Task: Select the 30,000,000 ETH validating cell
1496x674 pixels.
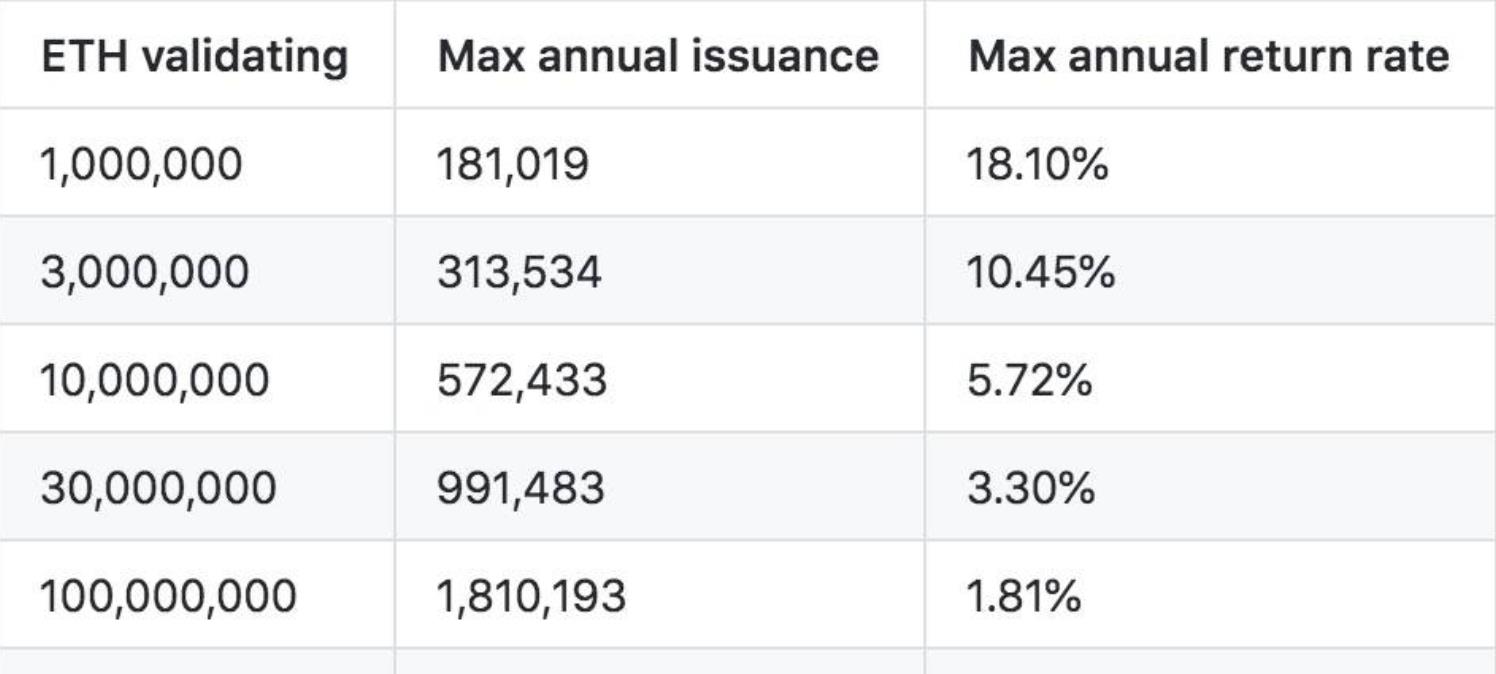Action: point(158,488)
